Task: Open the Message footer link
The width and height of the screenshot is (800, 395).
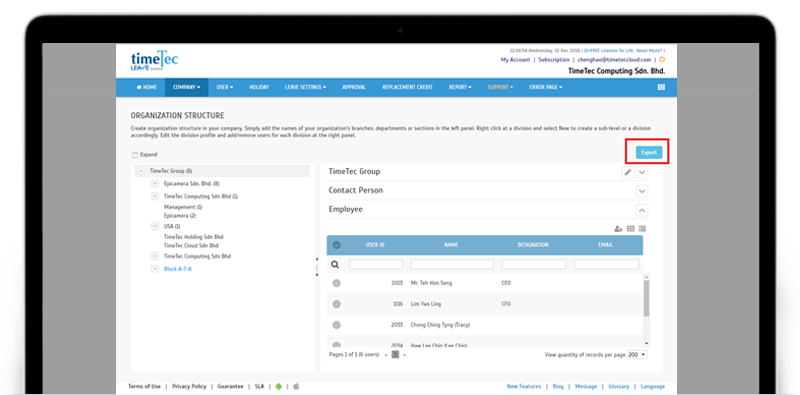Action: [x=585, y=386]
